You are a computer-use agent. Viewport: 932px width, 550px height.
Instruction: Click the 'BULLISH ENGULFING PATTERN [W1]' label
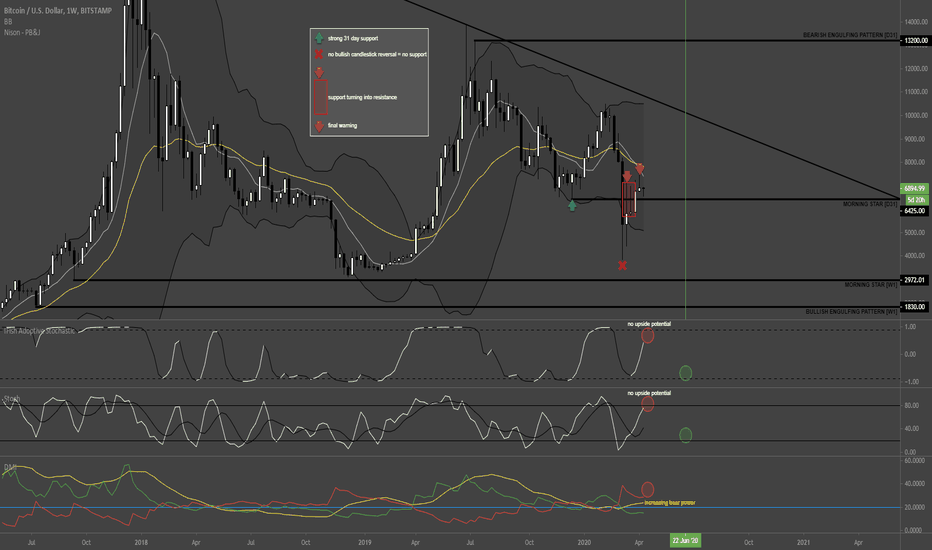(x=851, y=312)
